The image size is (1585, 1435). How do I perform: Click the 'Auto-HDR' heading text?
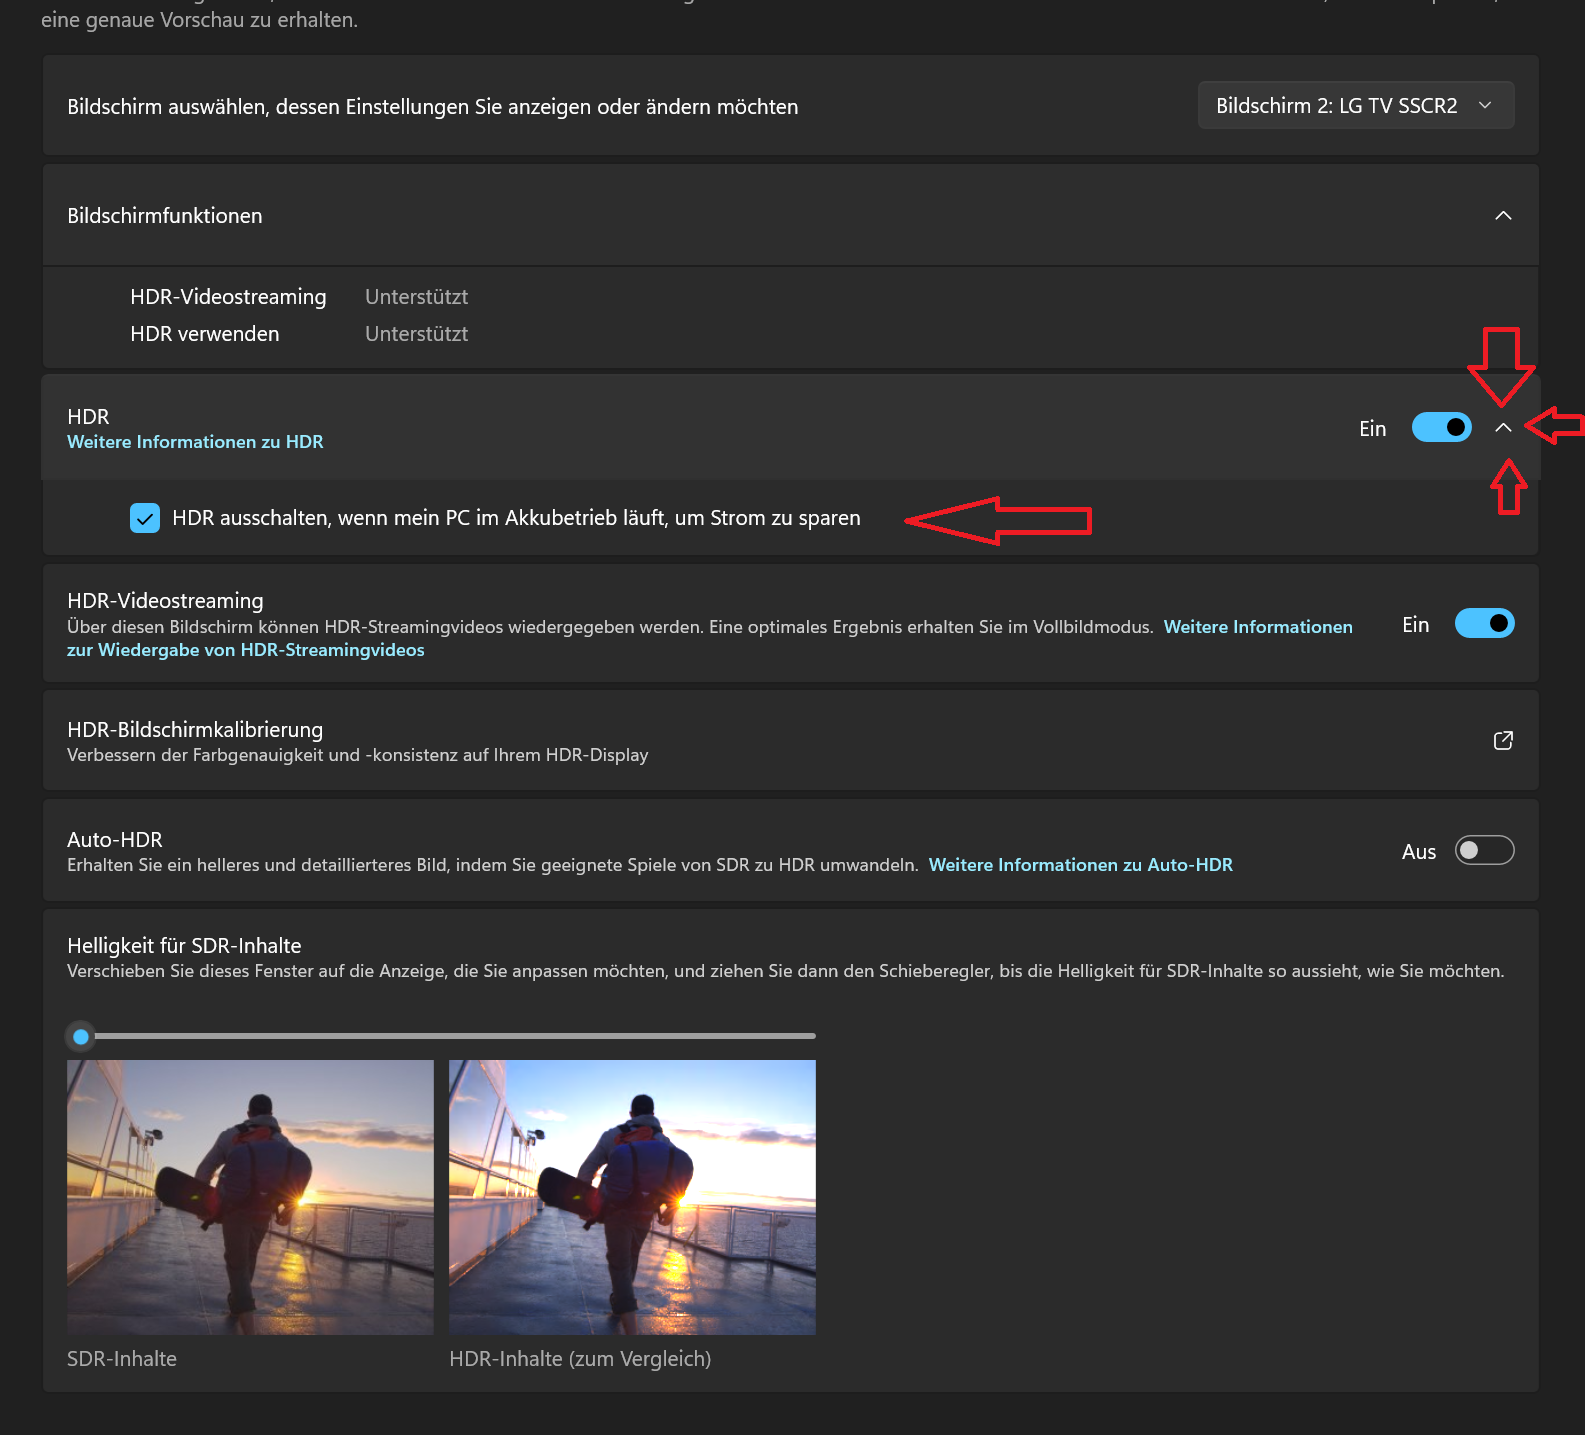point(115,840)
